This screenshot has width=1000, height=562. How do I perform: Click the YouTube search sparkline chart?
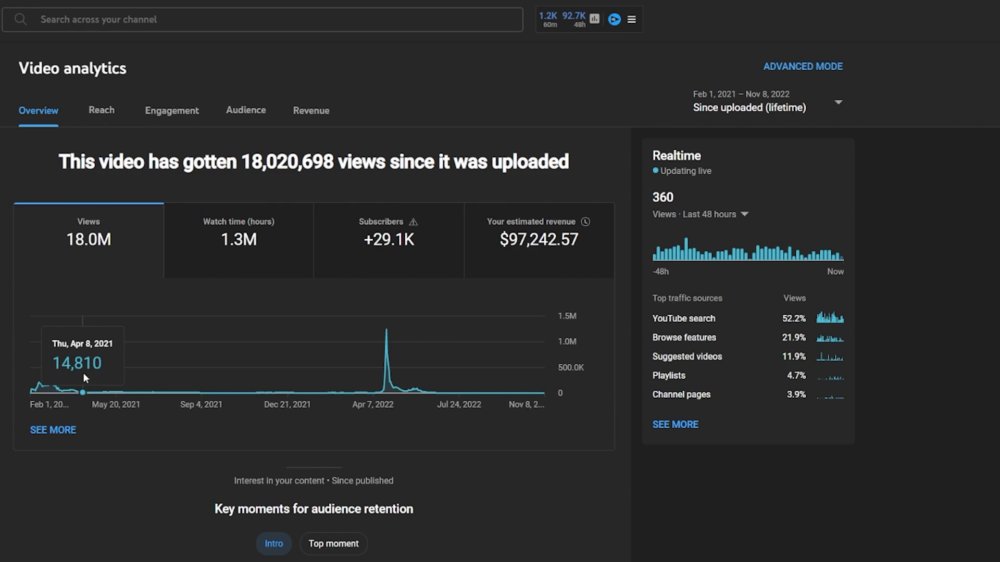(830, 317)
